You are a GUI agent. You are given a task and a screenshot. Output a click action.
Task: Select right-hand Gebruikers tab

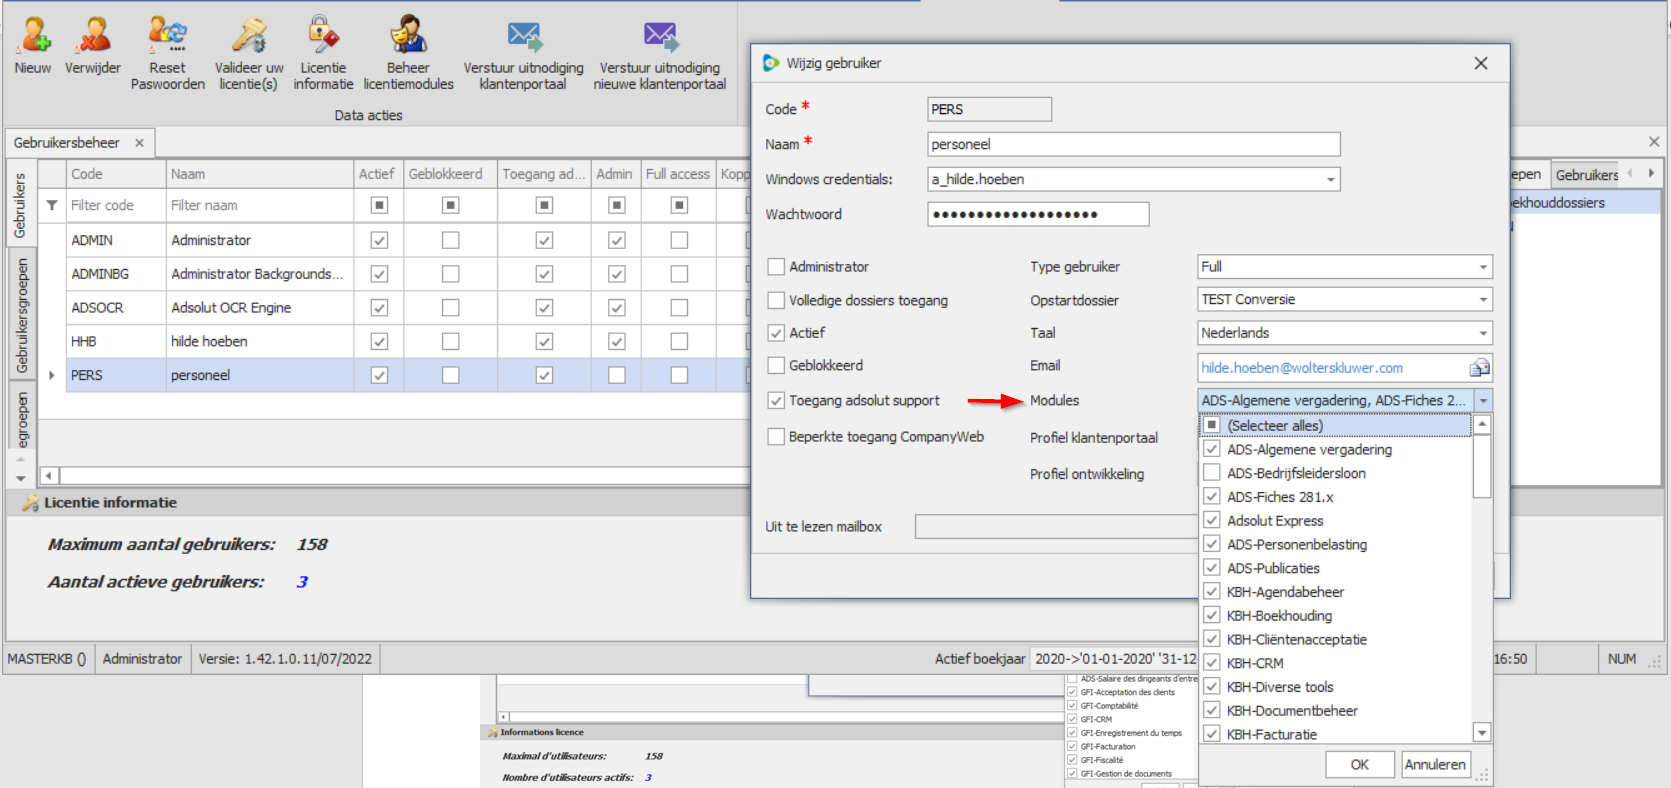pyautogui.click(x=1586, y=175)
